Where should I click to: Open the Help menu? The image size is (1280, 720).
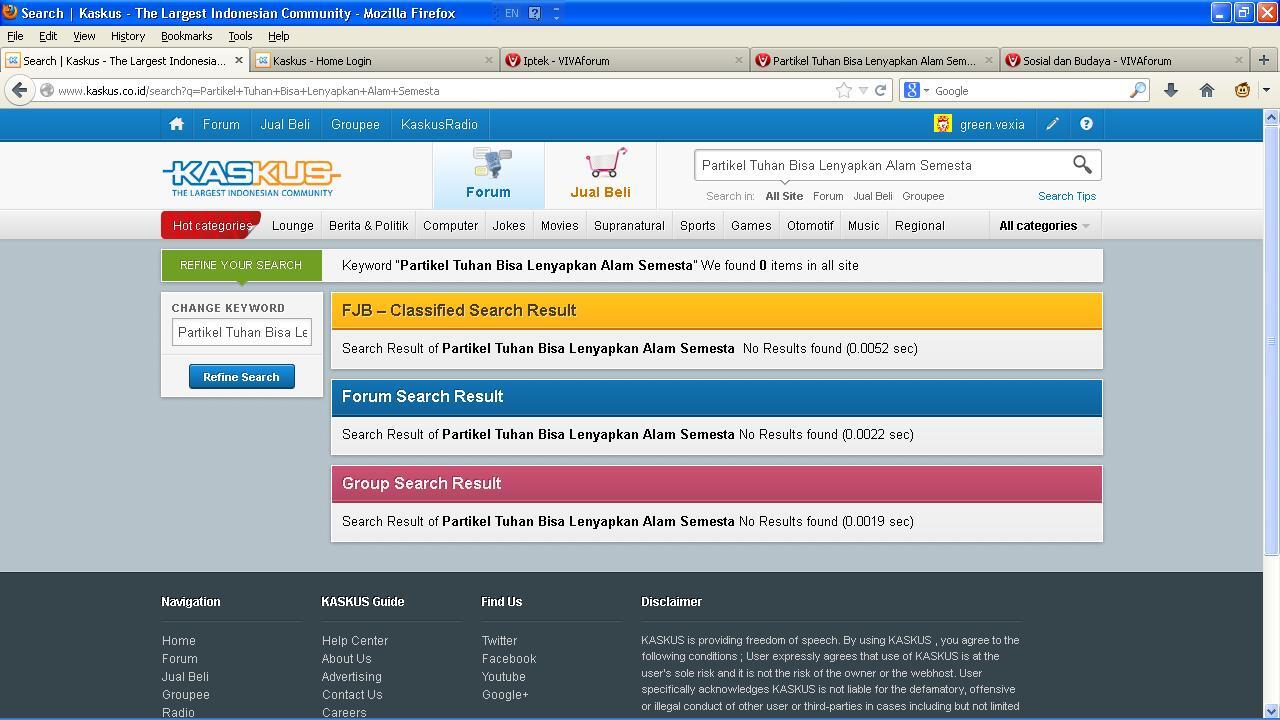point(278,36)
